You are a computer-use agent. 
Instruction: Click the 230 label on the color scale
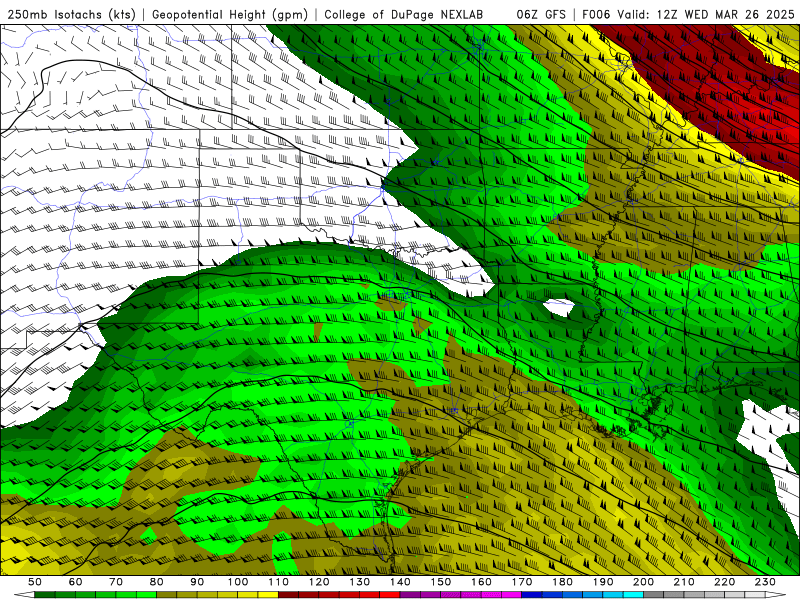click(x=765, y=582)
